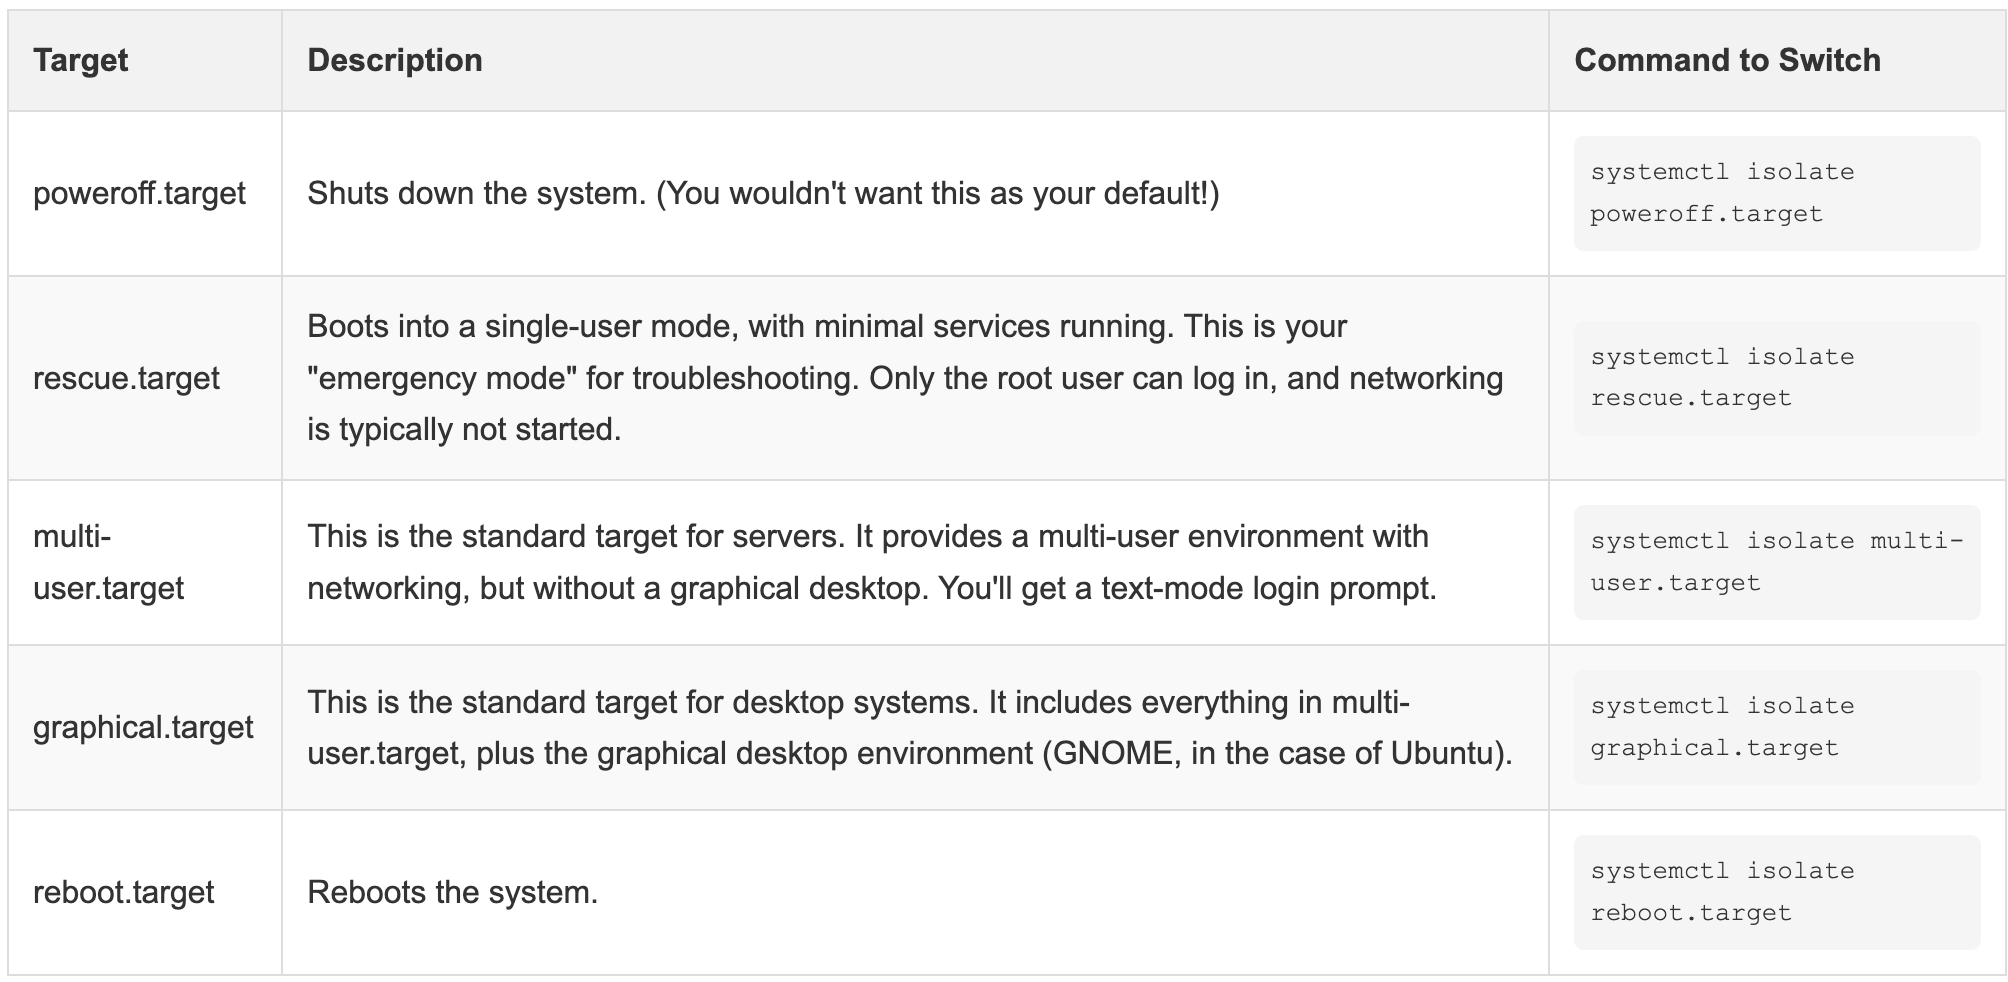The image size is (2008, 982).
Task: Click the multi-user.target server description text
Action: point(870,562)
